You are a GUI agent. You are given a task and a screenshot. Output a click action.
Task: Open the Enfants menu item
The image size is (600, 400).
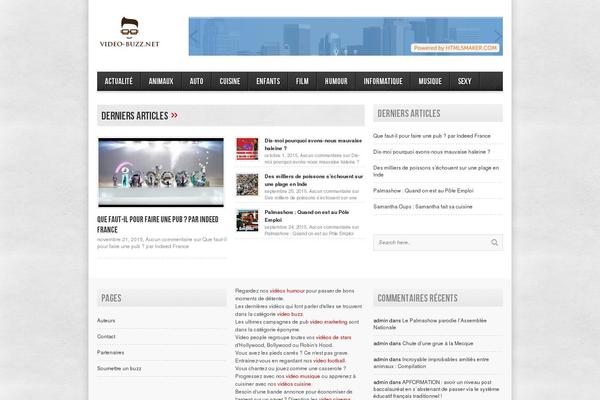(268, 81)
